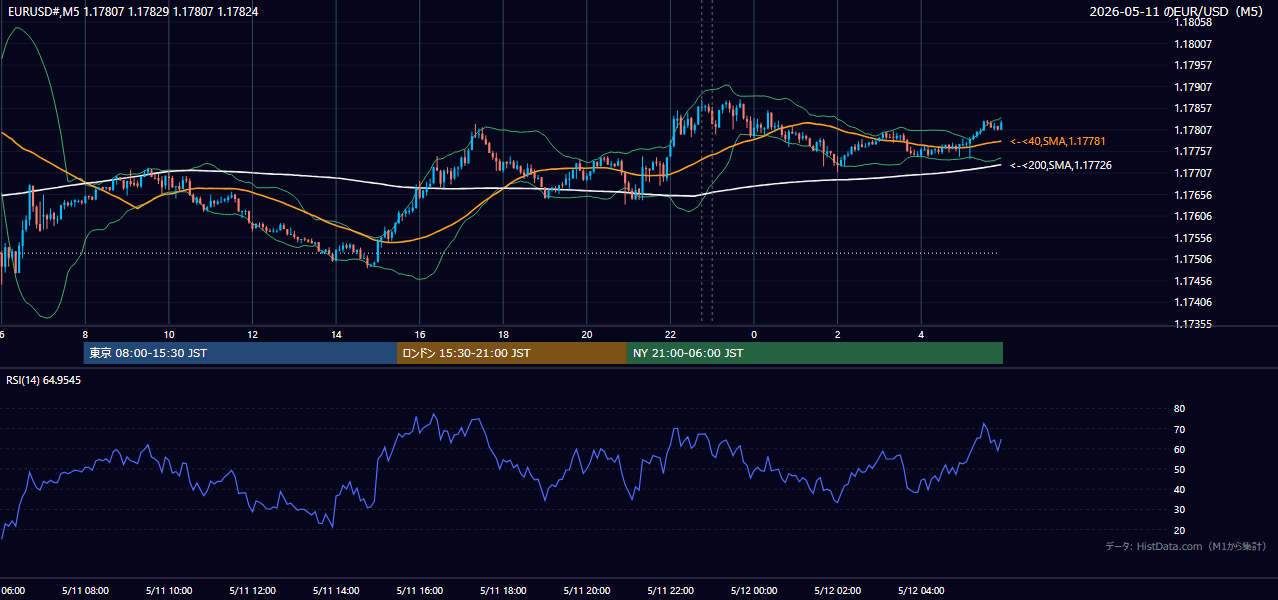Click hour tick 18 below price chart
The image size is (1278, 600).
pos(504,335)
